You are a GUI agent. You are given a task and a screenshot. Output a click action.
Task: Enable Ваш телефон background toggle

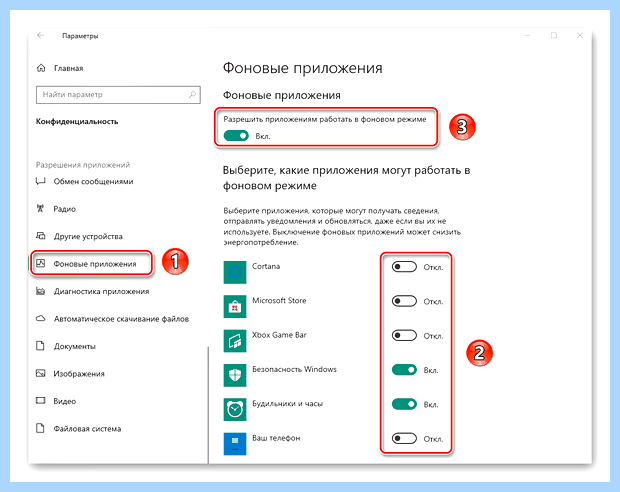(404, 439)
